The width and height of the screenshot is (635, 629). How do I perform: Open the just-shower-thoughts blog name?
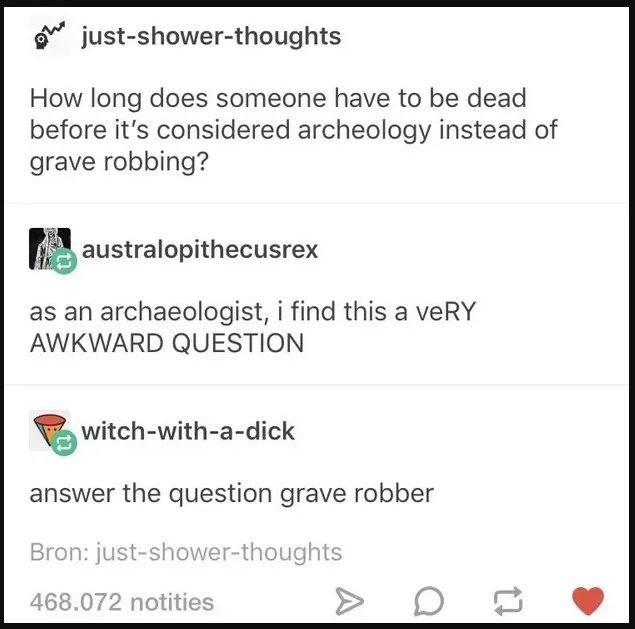211,36
